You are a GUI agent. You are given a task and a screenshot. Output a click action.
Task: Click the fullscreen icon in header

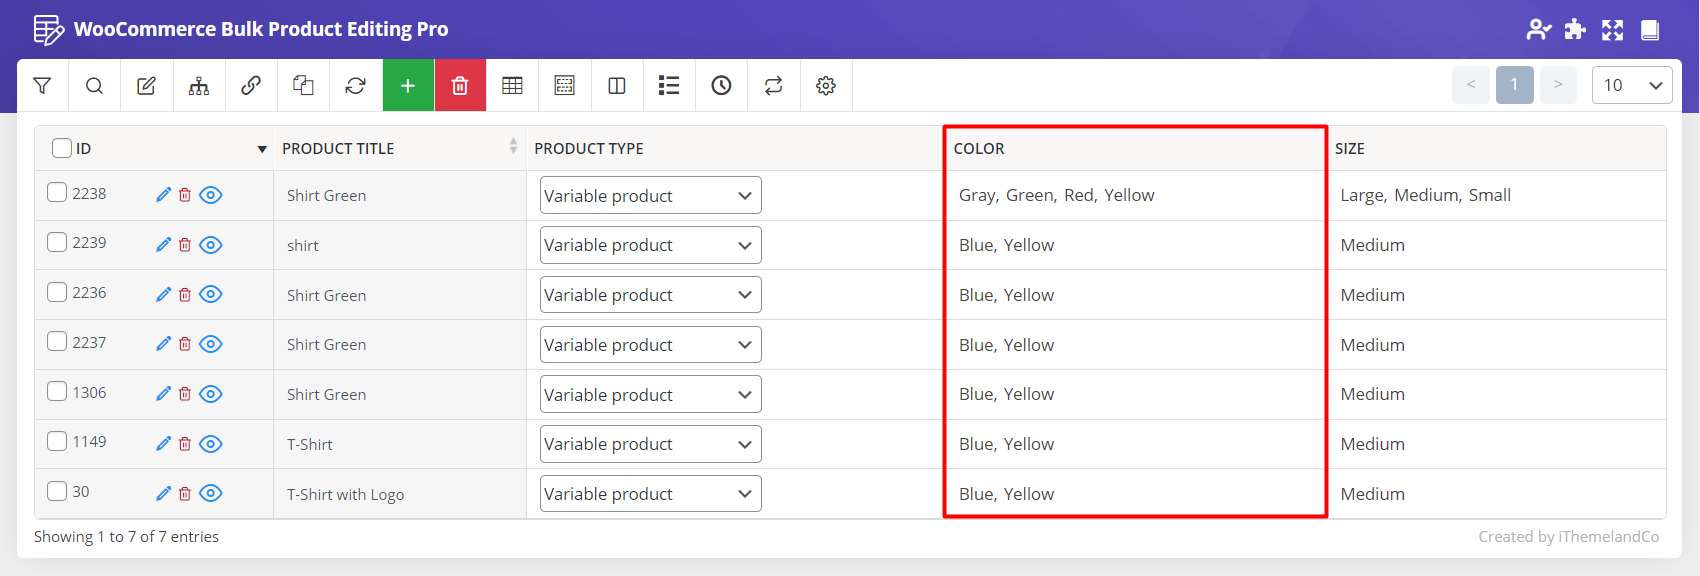[1612, 30]
